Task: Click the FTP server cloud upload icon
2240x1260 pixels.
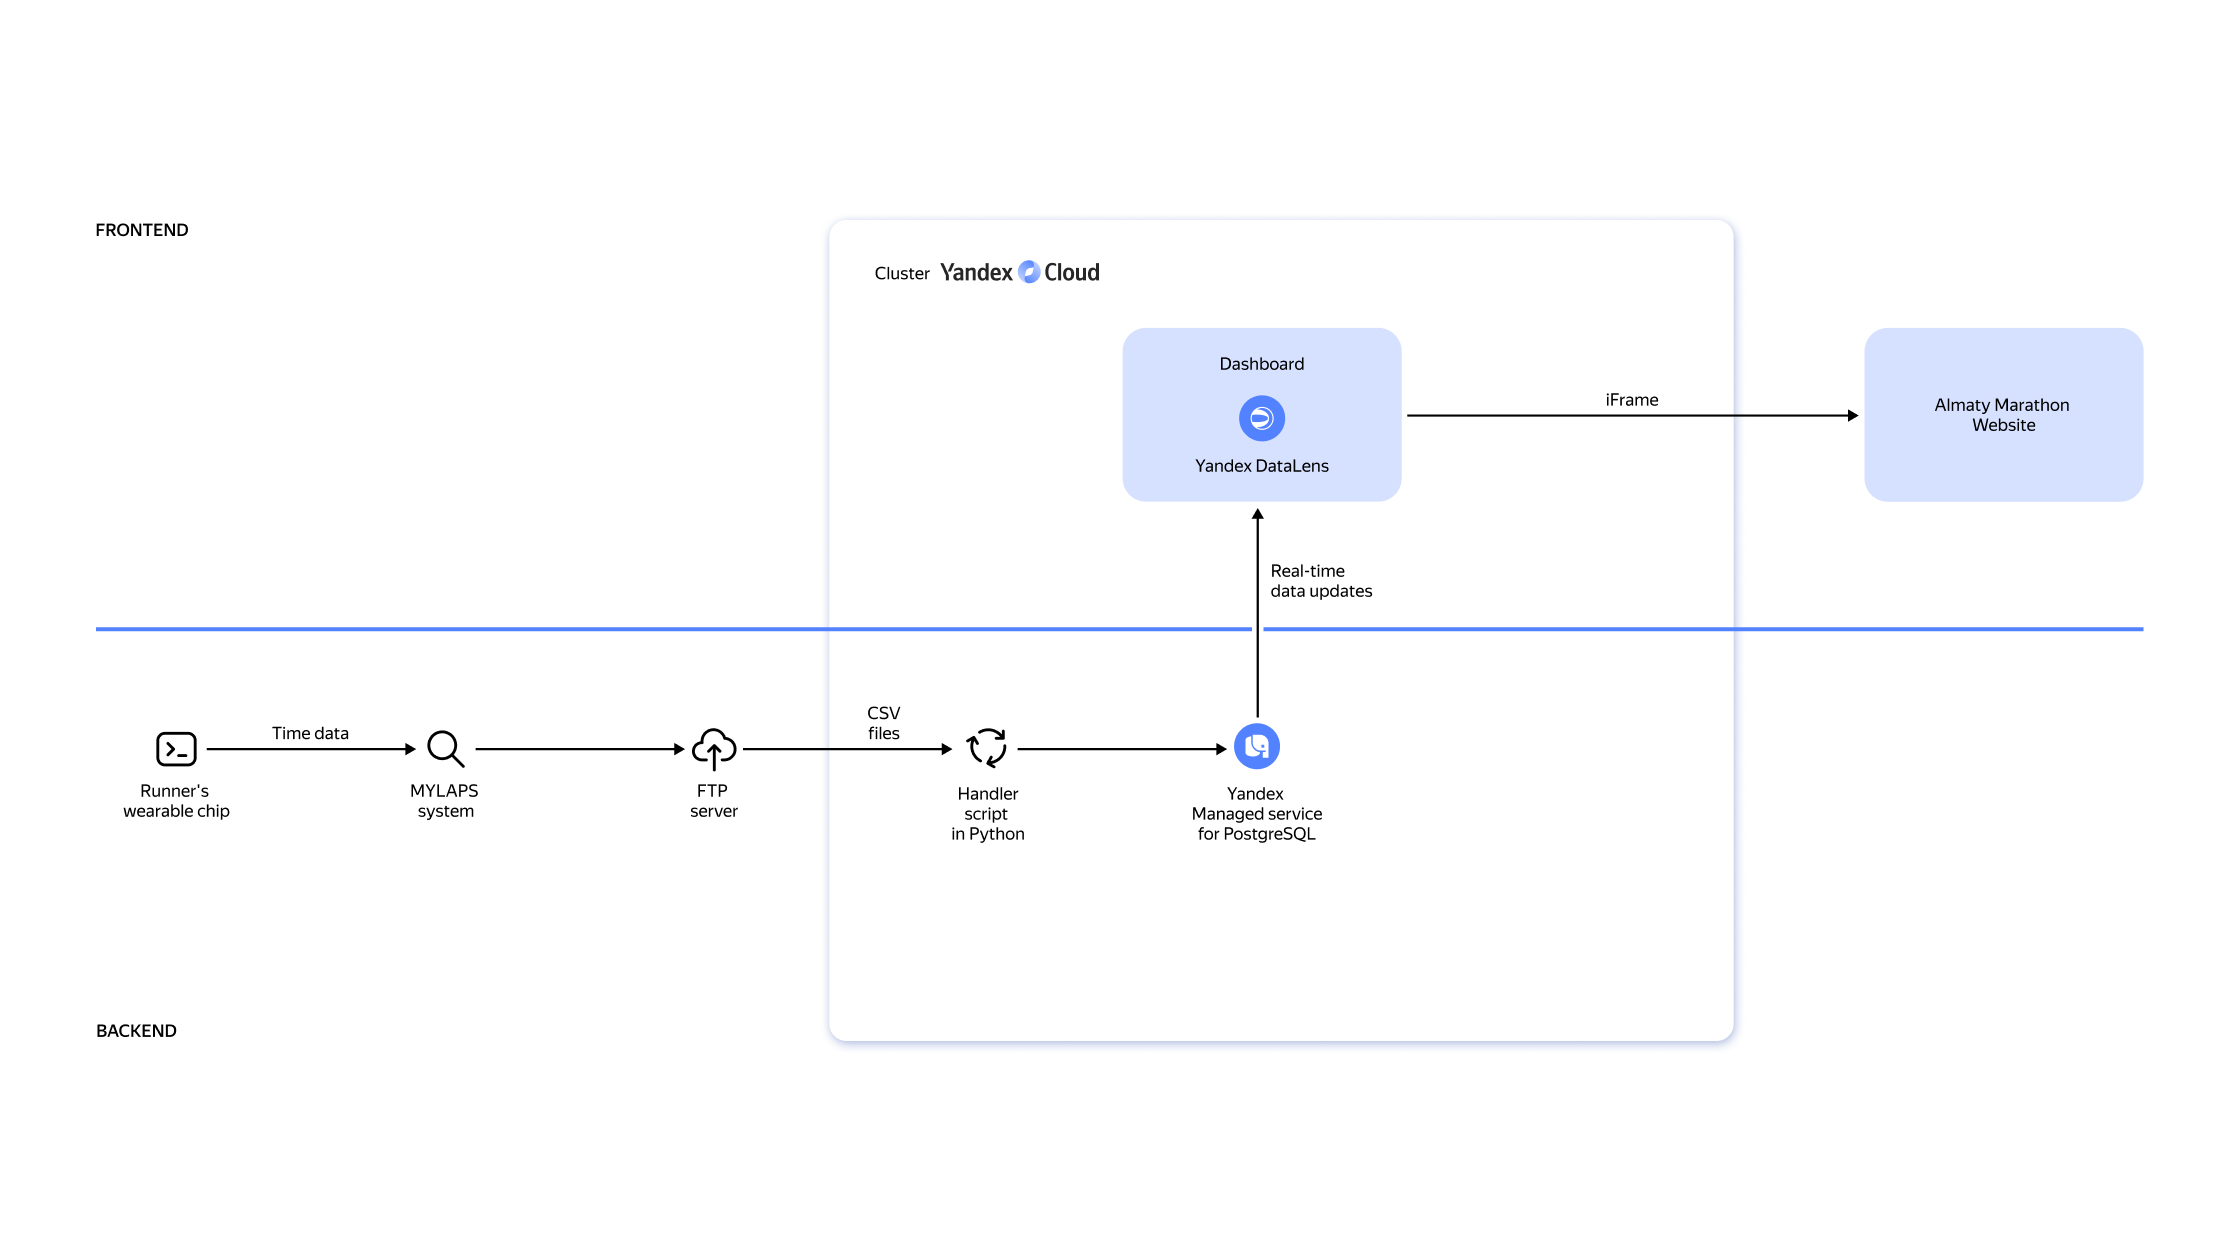Action: click(714, 748)
